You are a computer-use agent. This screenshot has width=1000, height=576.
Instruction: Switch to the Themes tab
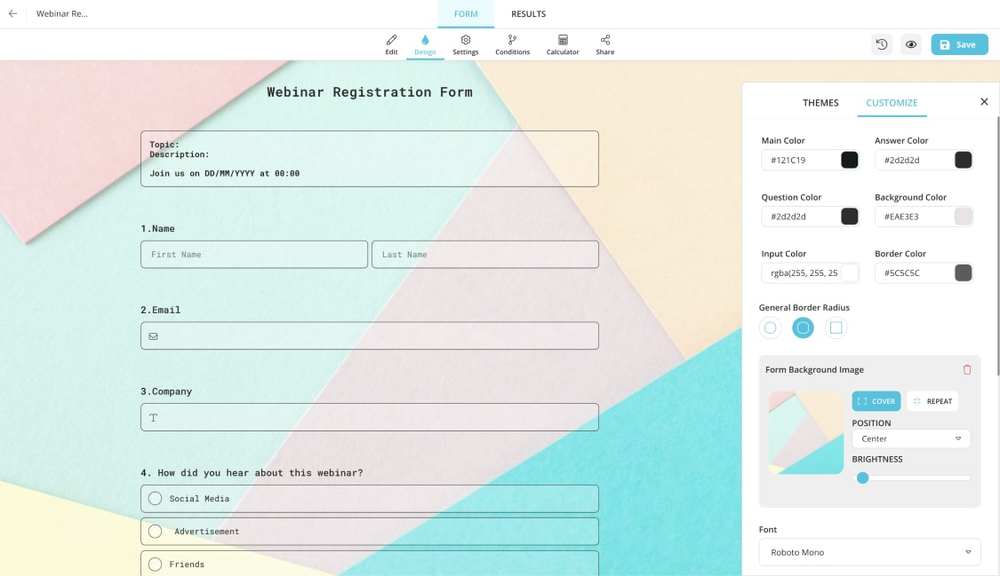[820, 103]
